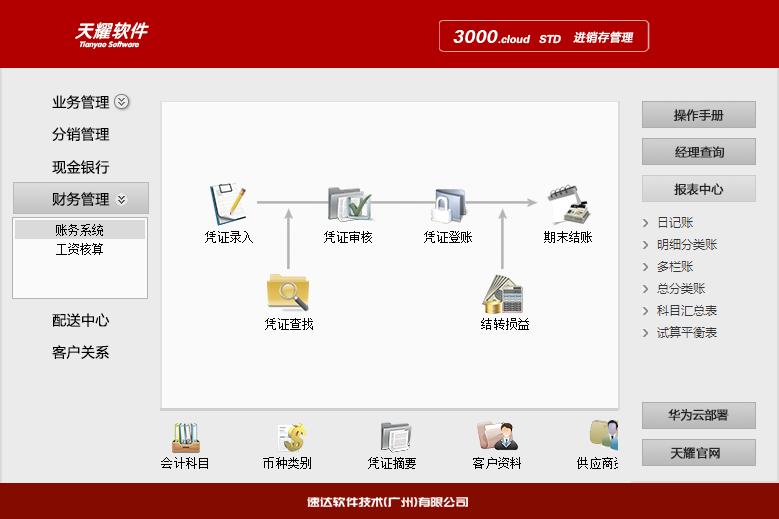Open the 凭证登账 padlock folder icon
Viewport: 779px width, 519px height.
(x=448, y=204)
